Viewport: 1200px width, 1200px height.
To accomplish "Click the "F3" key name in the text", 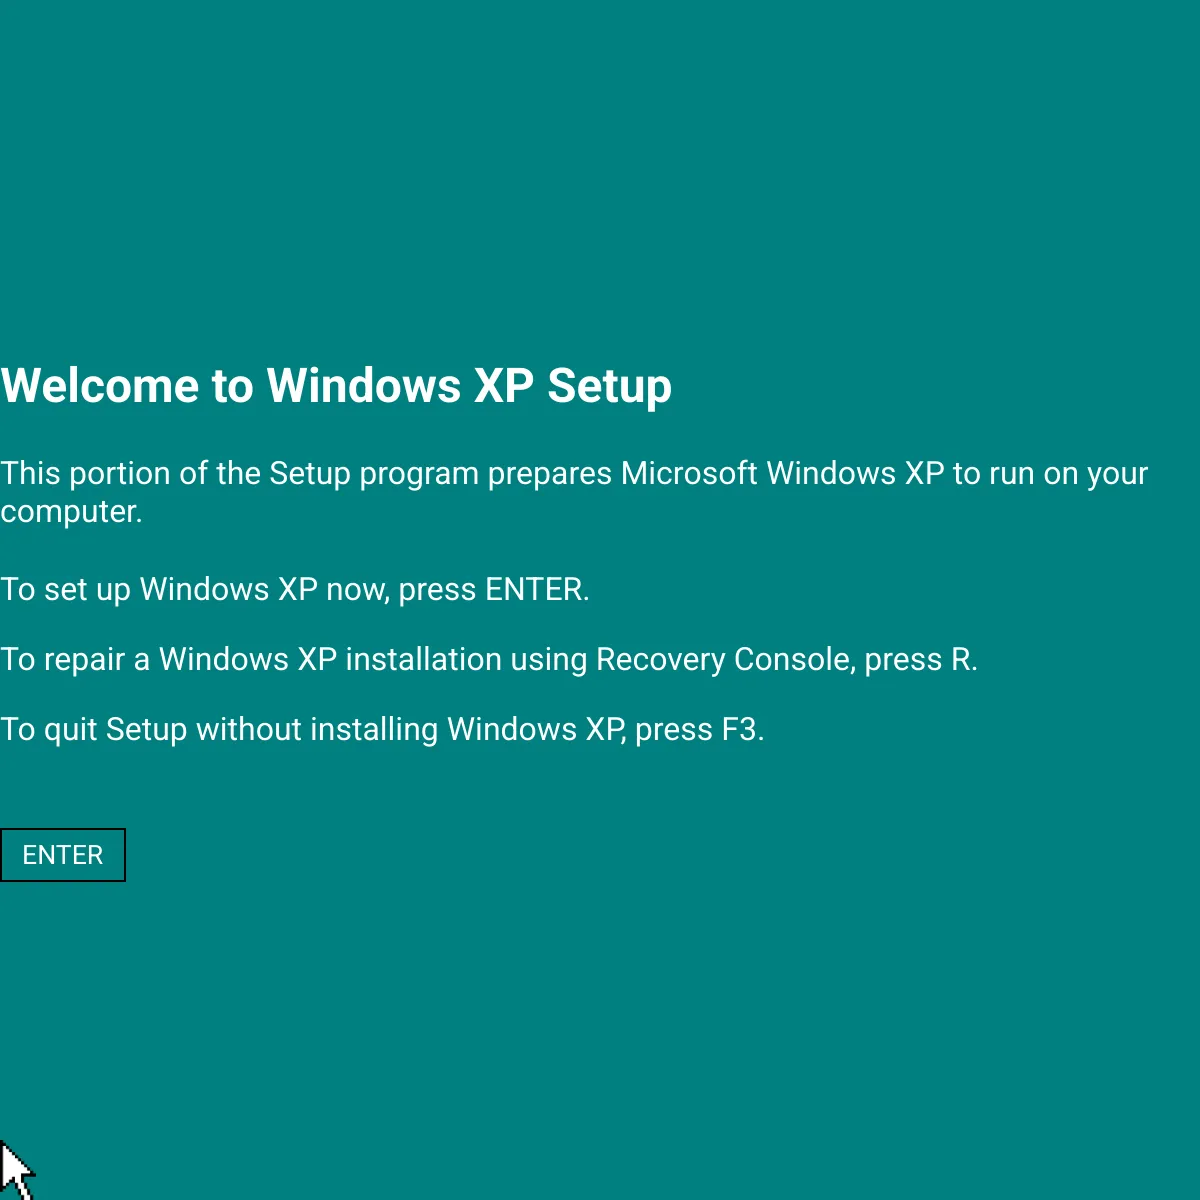I will pos(741,730).
